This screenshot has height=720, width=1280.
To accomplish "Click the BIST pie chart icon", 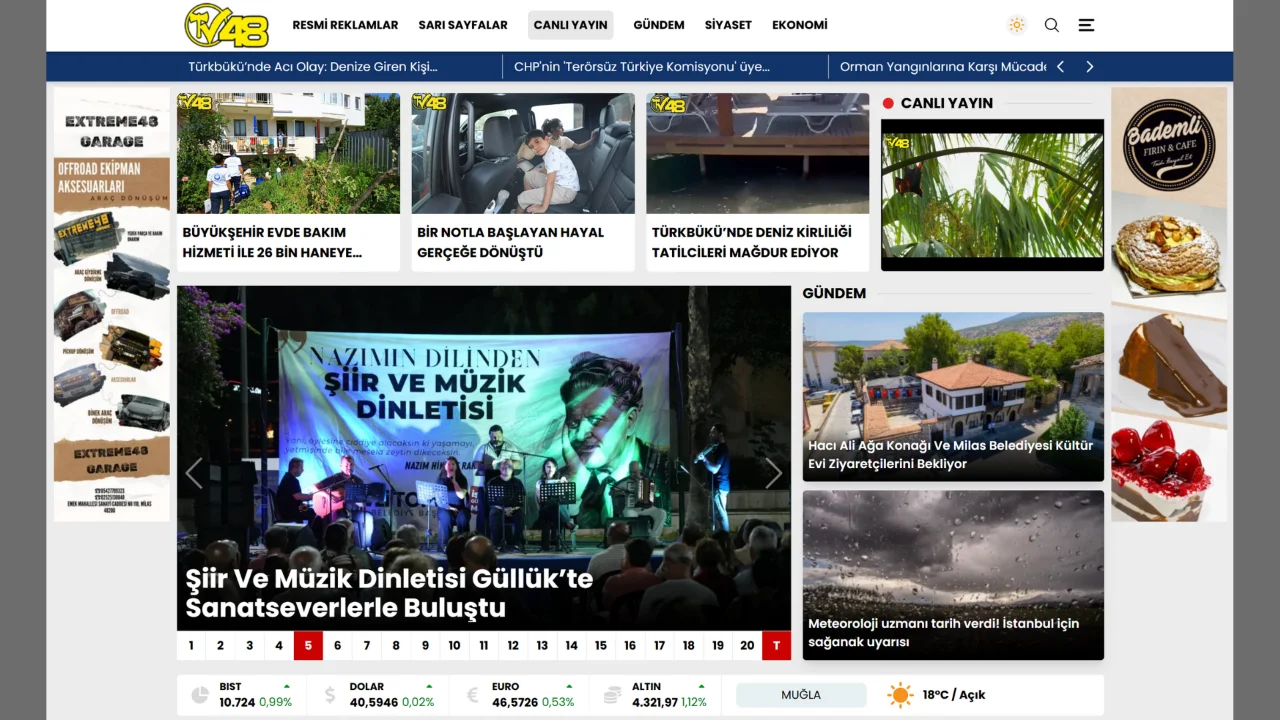I will 200,695.
